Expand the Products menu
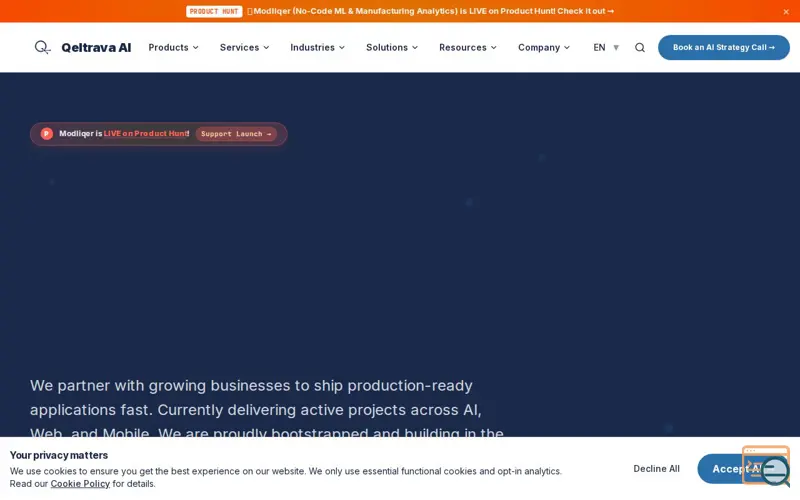Screen dimensions: 800x500 pyautogui.click(x=173, y=47)
